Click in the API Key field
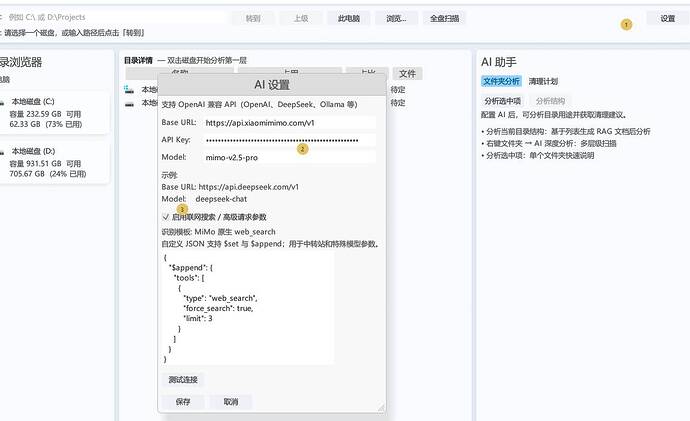690x421 pixels. 290,140
